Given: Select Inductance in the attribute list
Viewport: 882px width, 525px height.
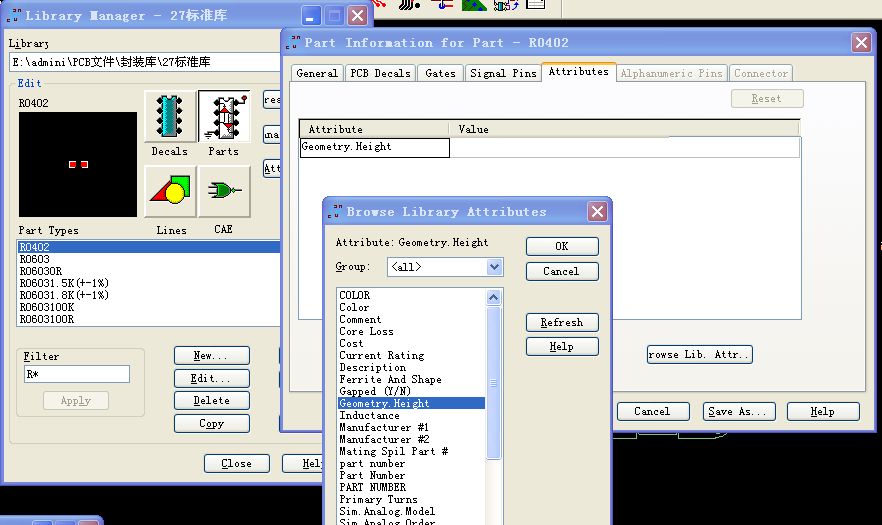Looking at the screenshot, I should coord(369,415).
